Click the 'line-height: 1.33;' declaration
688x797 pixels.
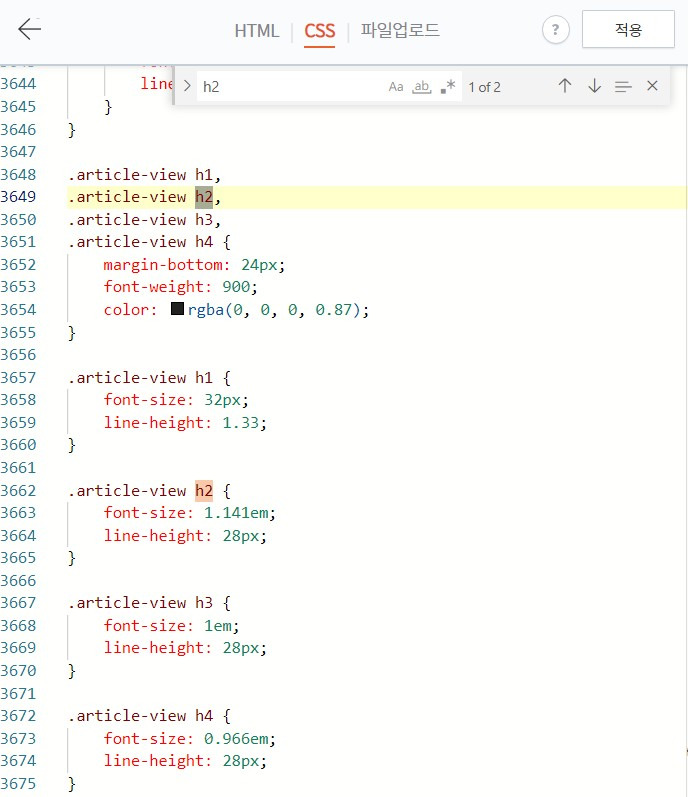(185, 423)
